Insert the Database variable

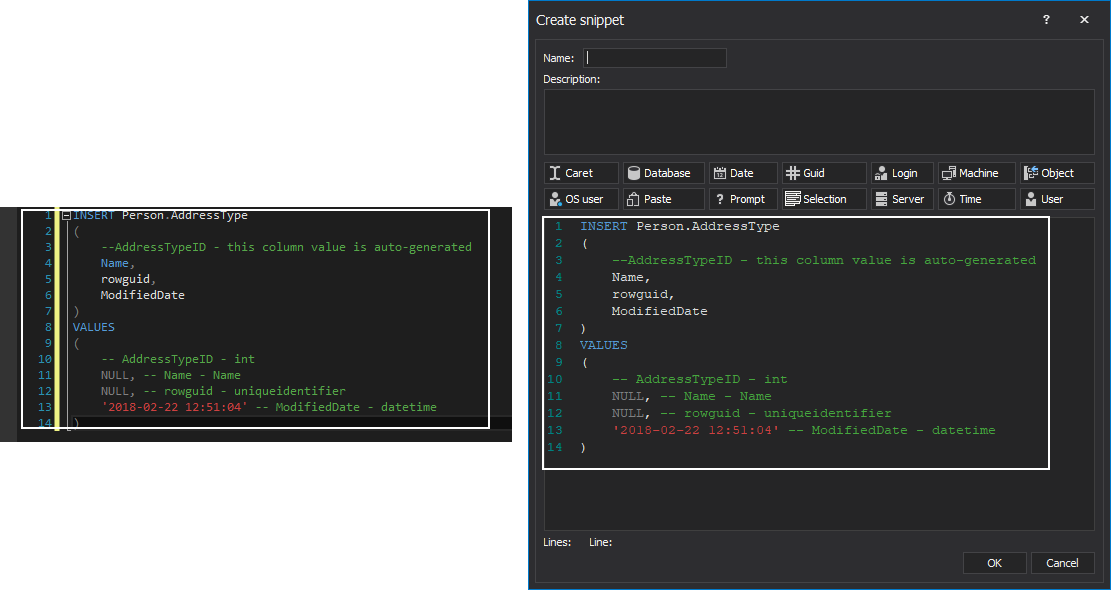663,173
